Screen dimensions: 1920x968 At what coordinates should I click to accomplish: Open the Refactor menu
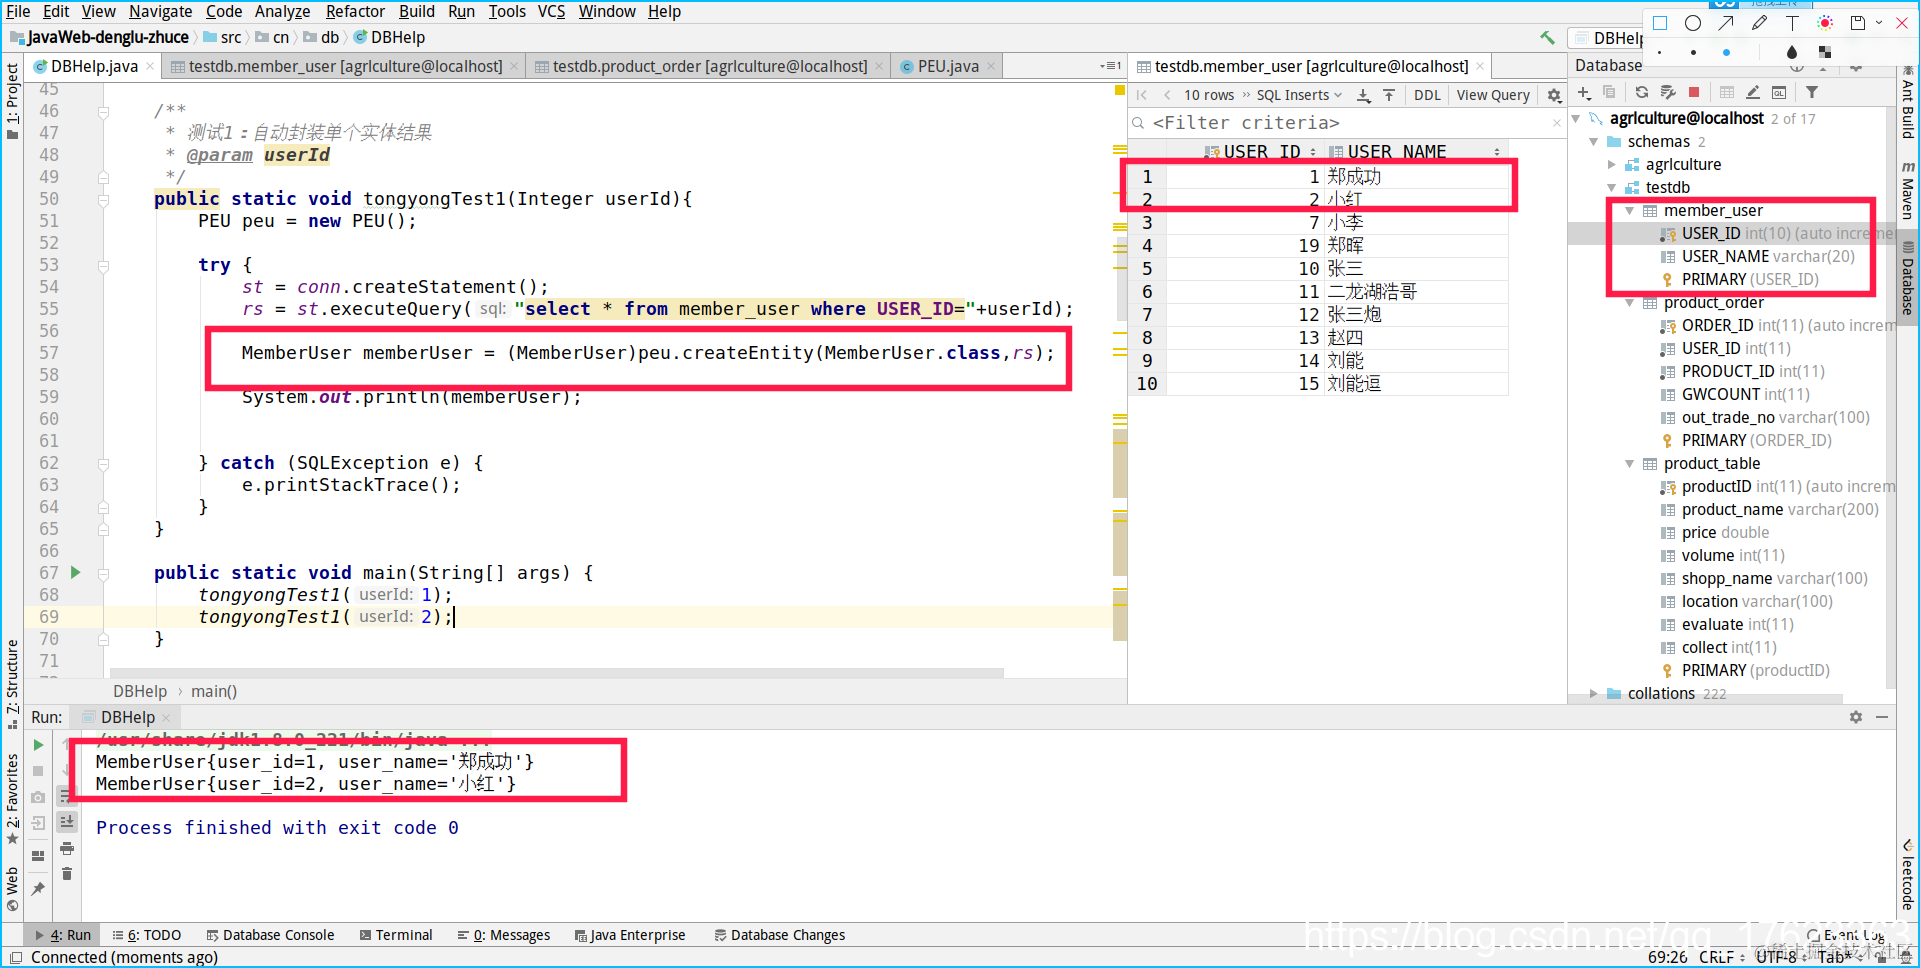pos(355,11)
